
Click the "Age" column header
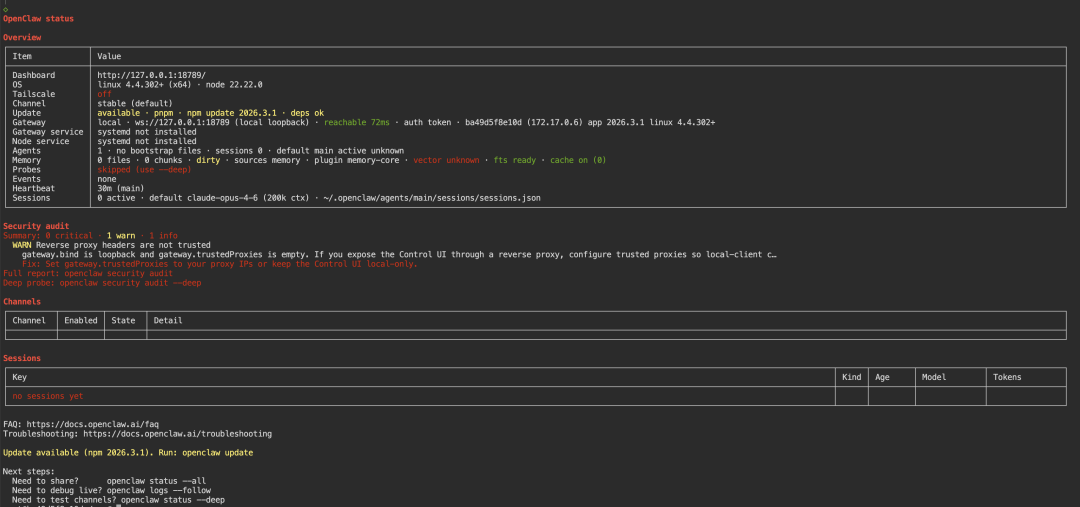click(x=882, y=377)
